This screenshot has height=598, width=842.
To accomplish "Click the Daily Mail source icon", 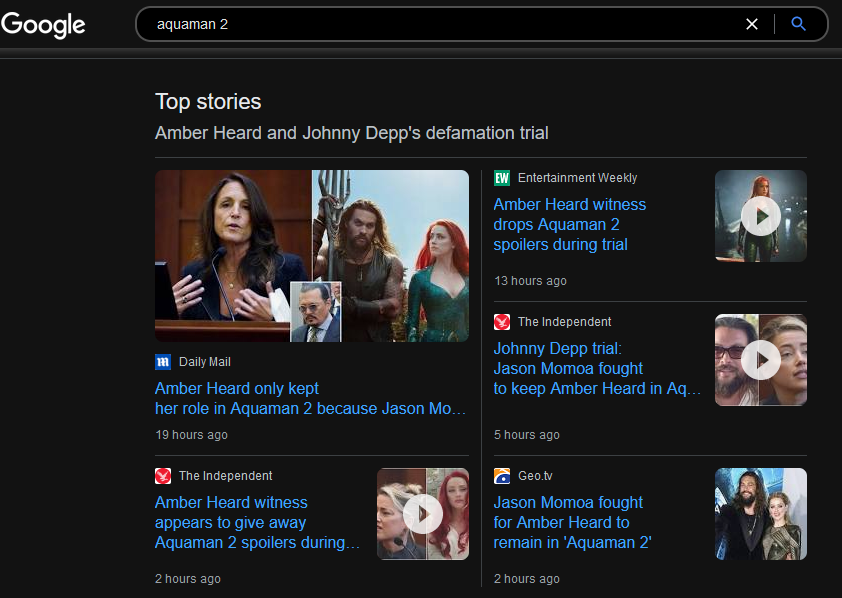I will point(163,362).
